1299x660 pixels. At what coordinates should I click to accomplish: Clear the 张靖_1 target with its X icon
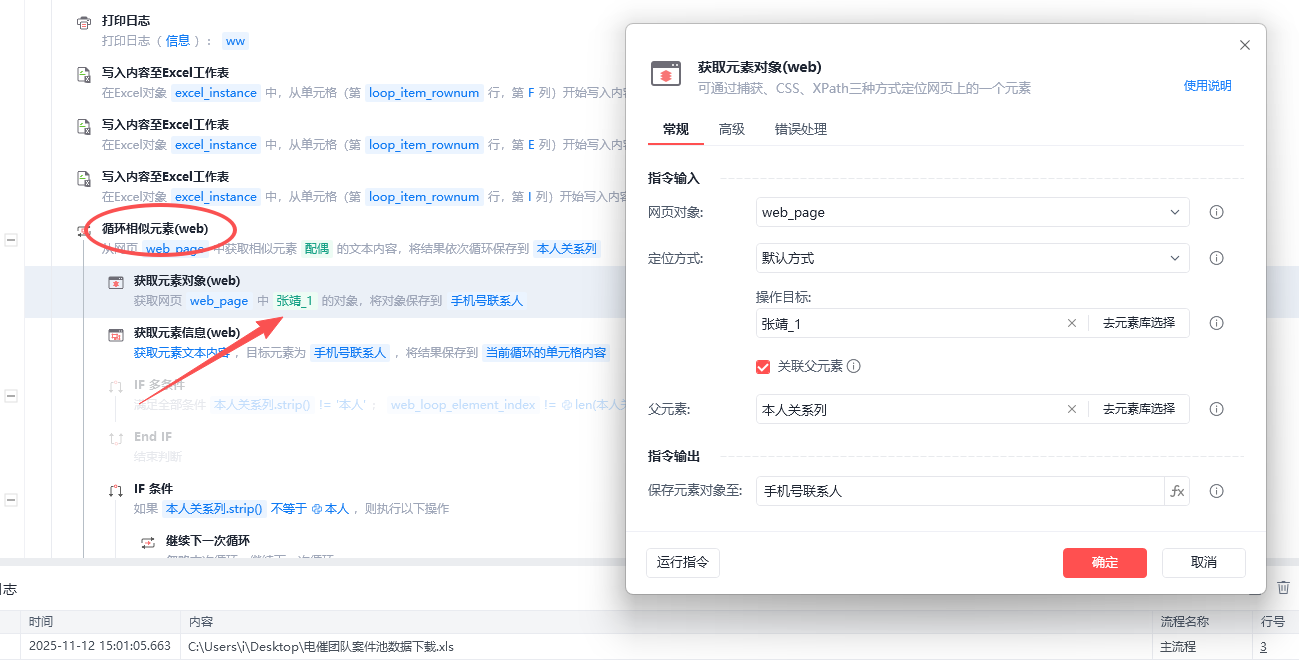1072,323
